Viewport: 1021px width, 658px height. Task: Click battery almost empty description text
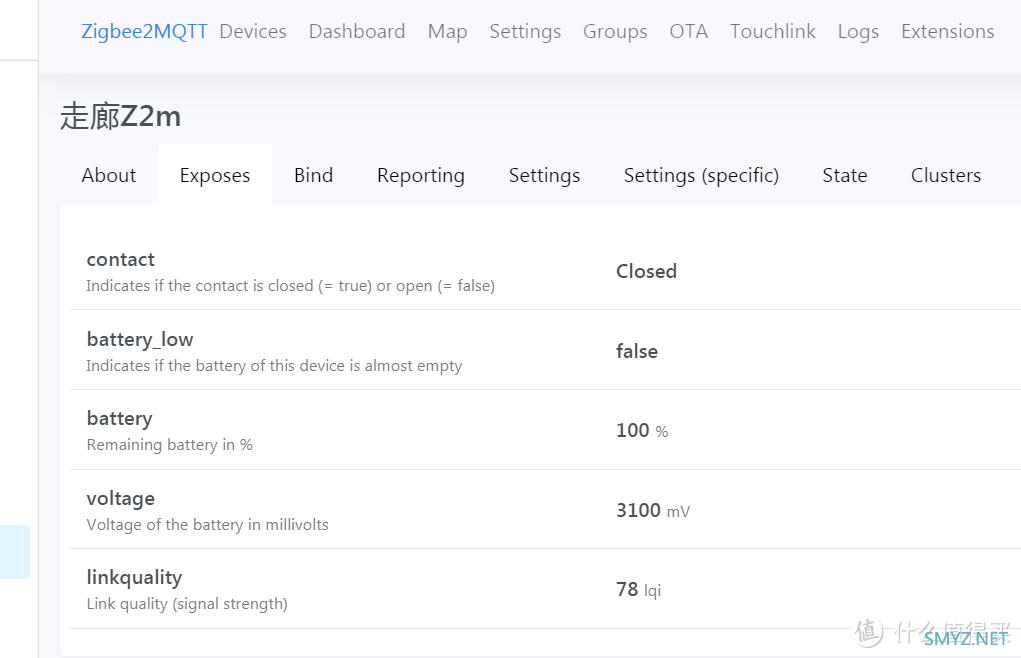tap(274, 366)
